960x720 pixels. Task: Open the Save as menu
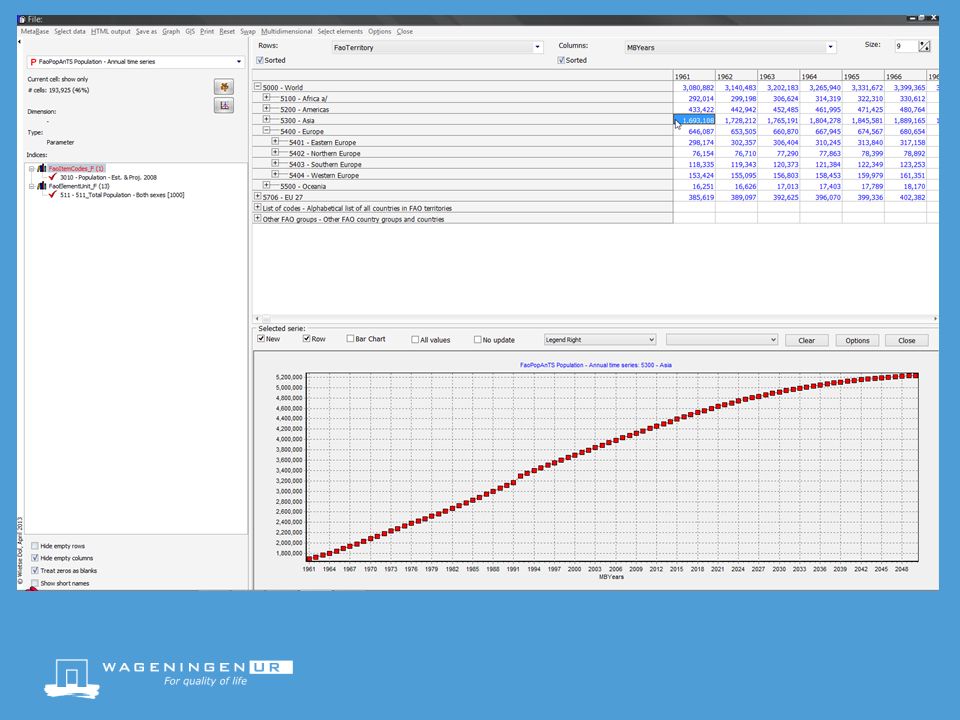click(146, 31)
